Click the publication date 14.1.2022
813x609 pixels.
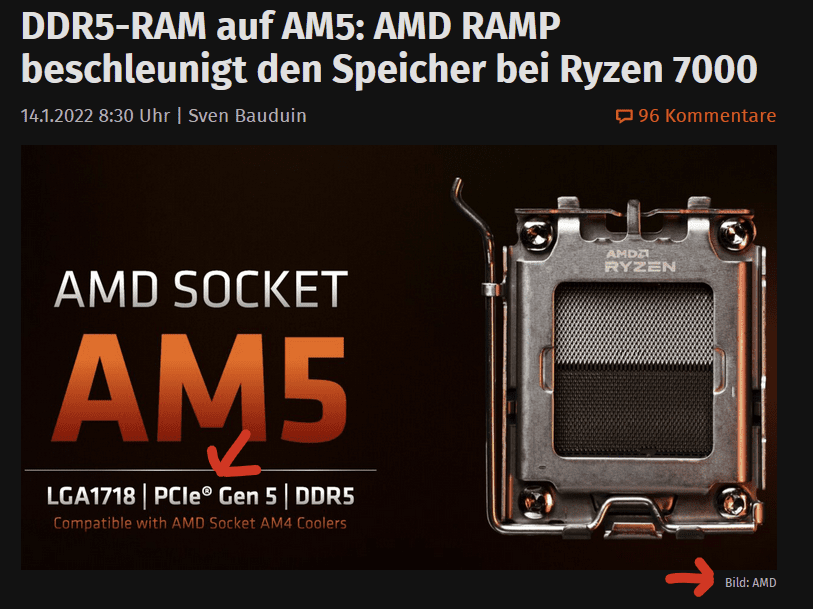(x=57, y=116)
